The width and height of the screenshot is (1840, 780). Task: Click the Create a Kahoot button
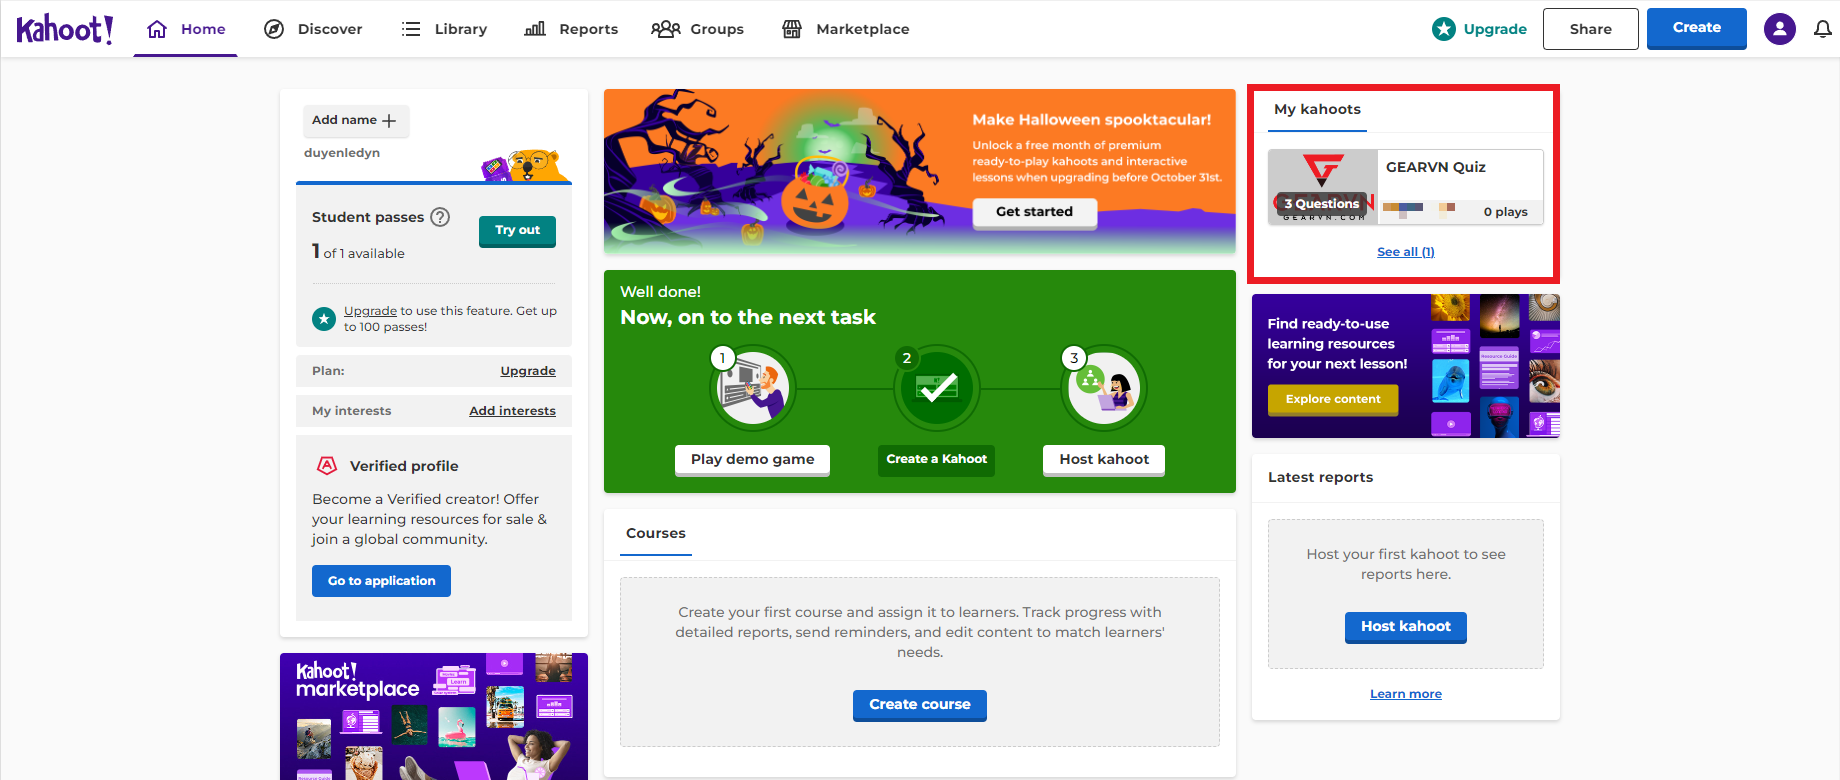pyautogui.click(x=936, y=460)
